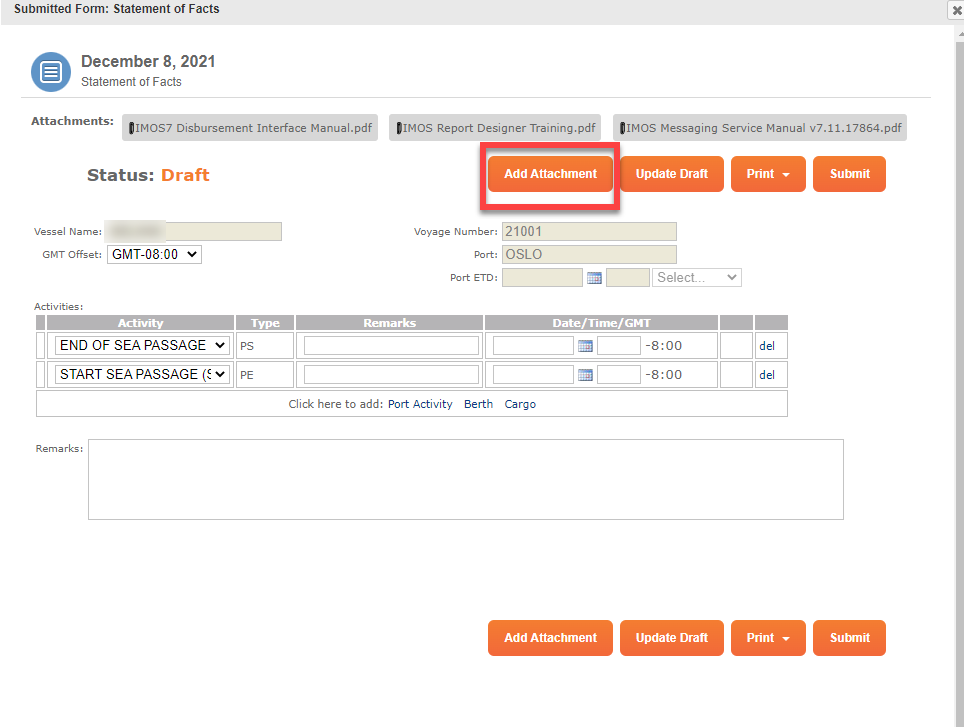Close the Statement of Facts form
Image resolution: width=964 pixels, height=727 pixels.
click(x=954, y=10)
